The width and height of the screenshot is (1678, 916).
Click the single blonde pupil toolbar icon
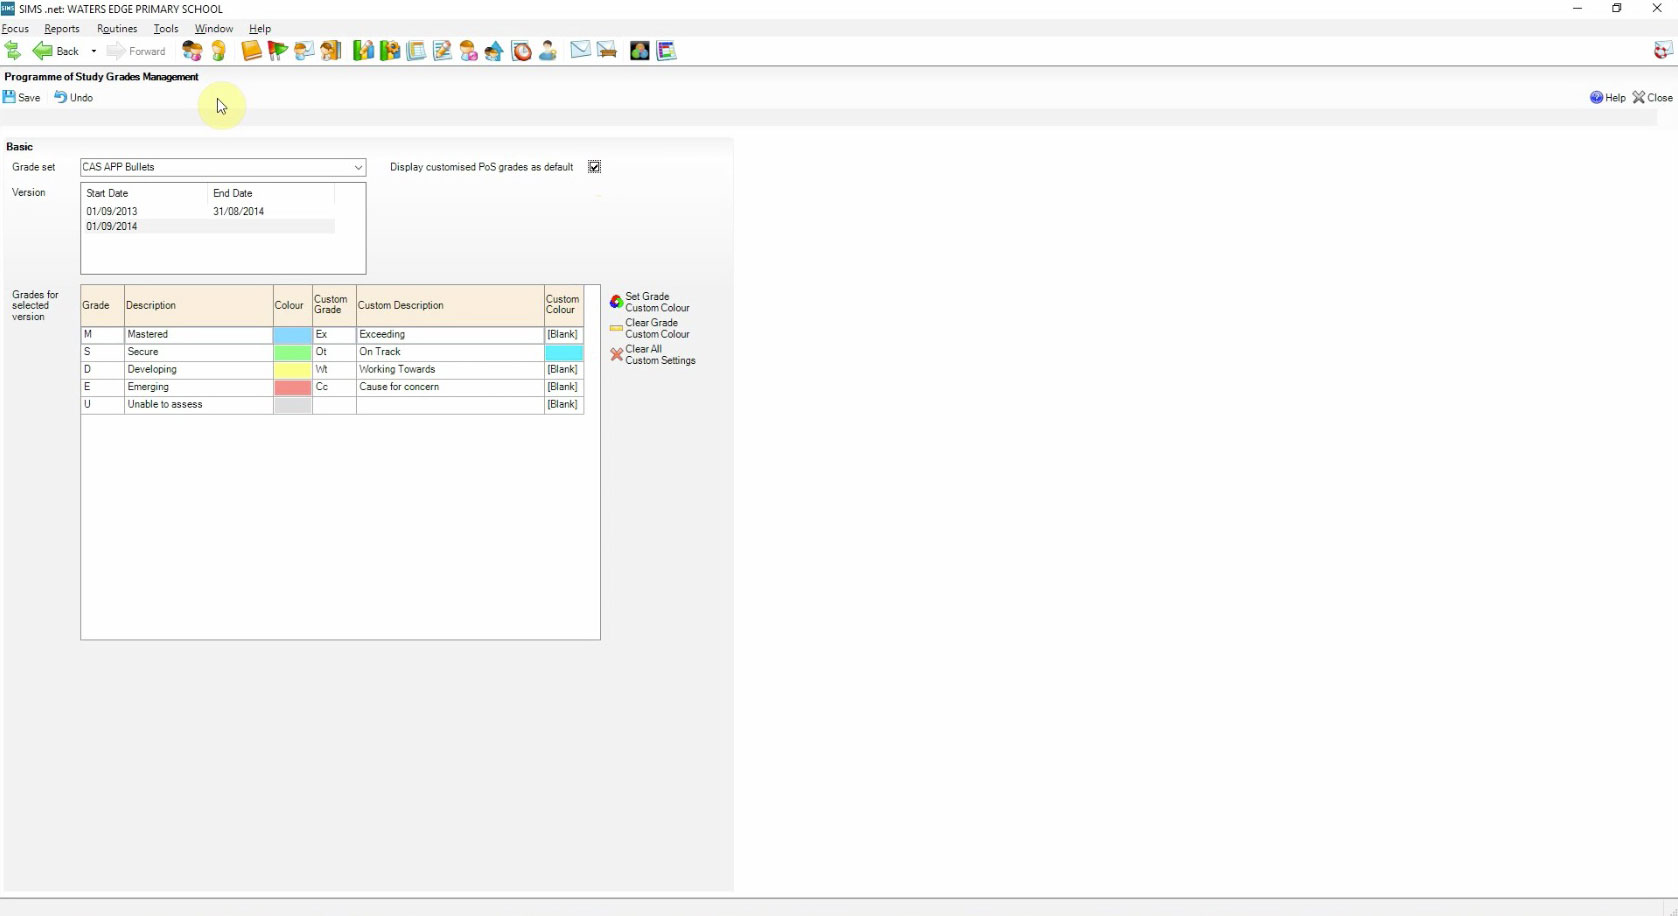tap(219, 51)
